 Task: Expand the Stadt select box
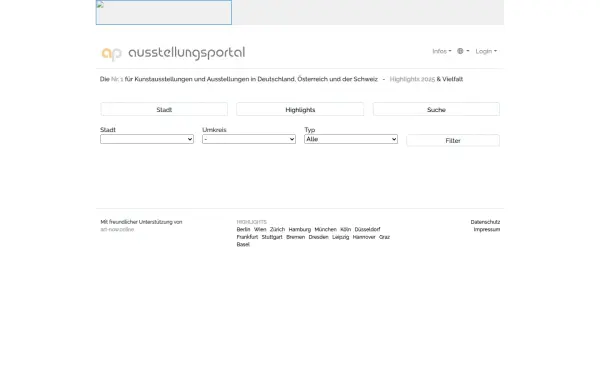147,139
